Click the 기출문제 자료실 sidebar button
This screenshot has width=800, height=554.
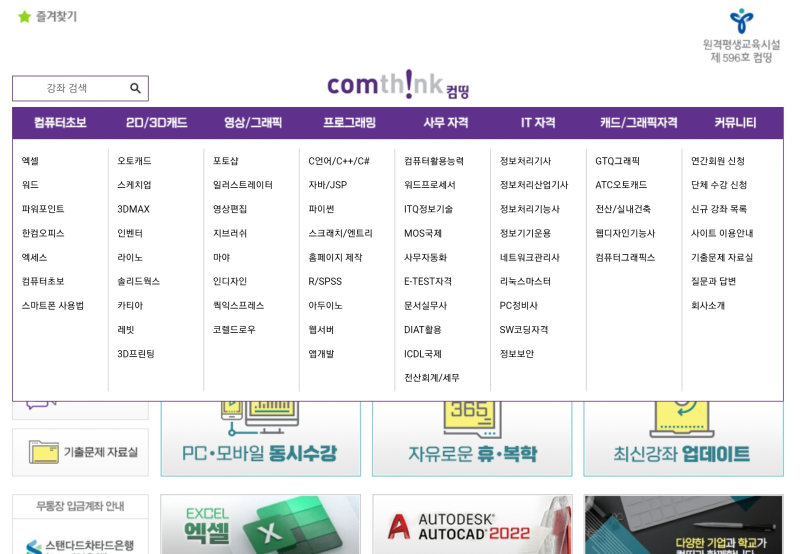pos(80,452)
